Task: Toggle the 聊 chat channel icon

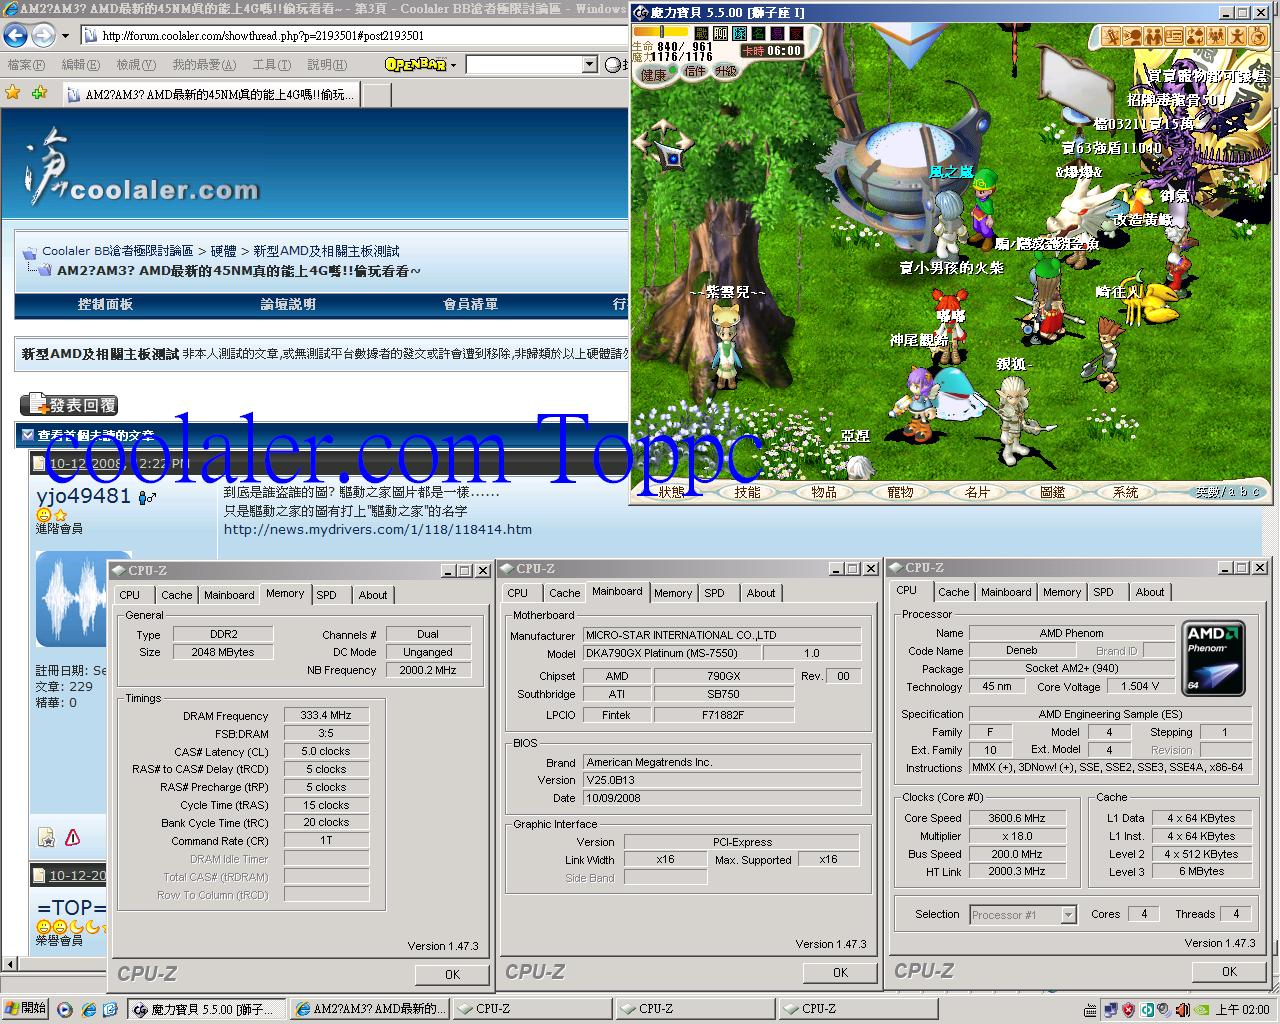Action: (x=722, y=33)
